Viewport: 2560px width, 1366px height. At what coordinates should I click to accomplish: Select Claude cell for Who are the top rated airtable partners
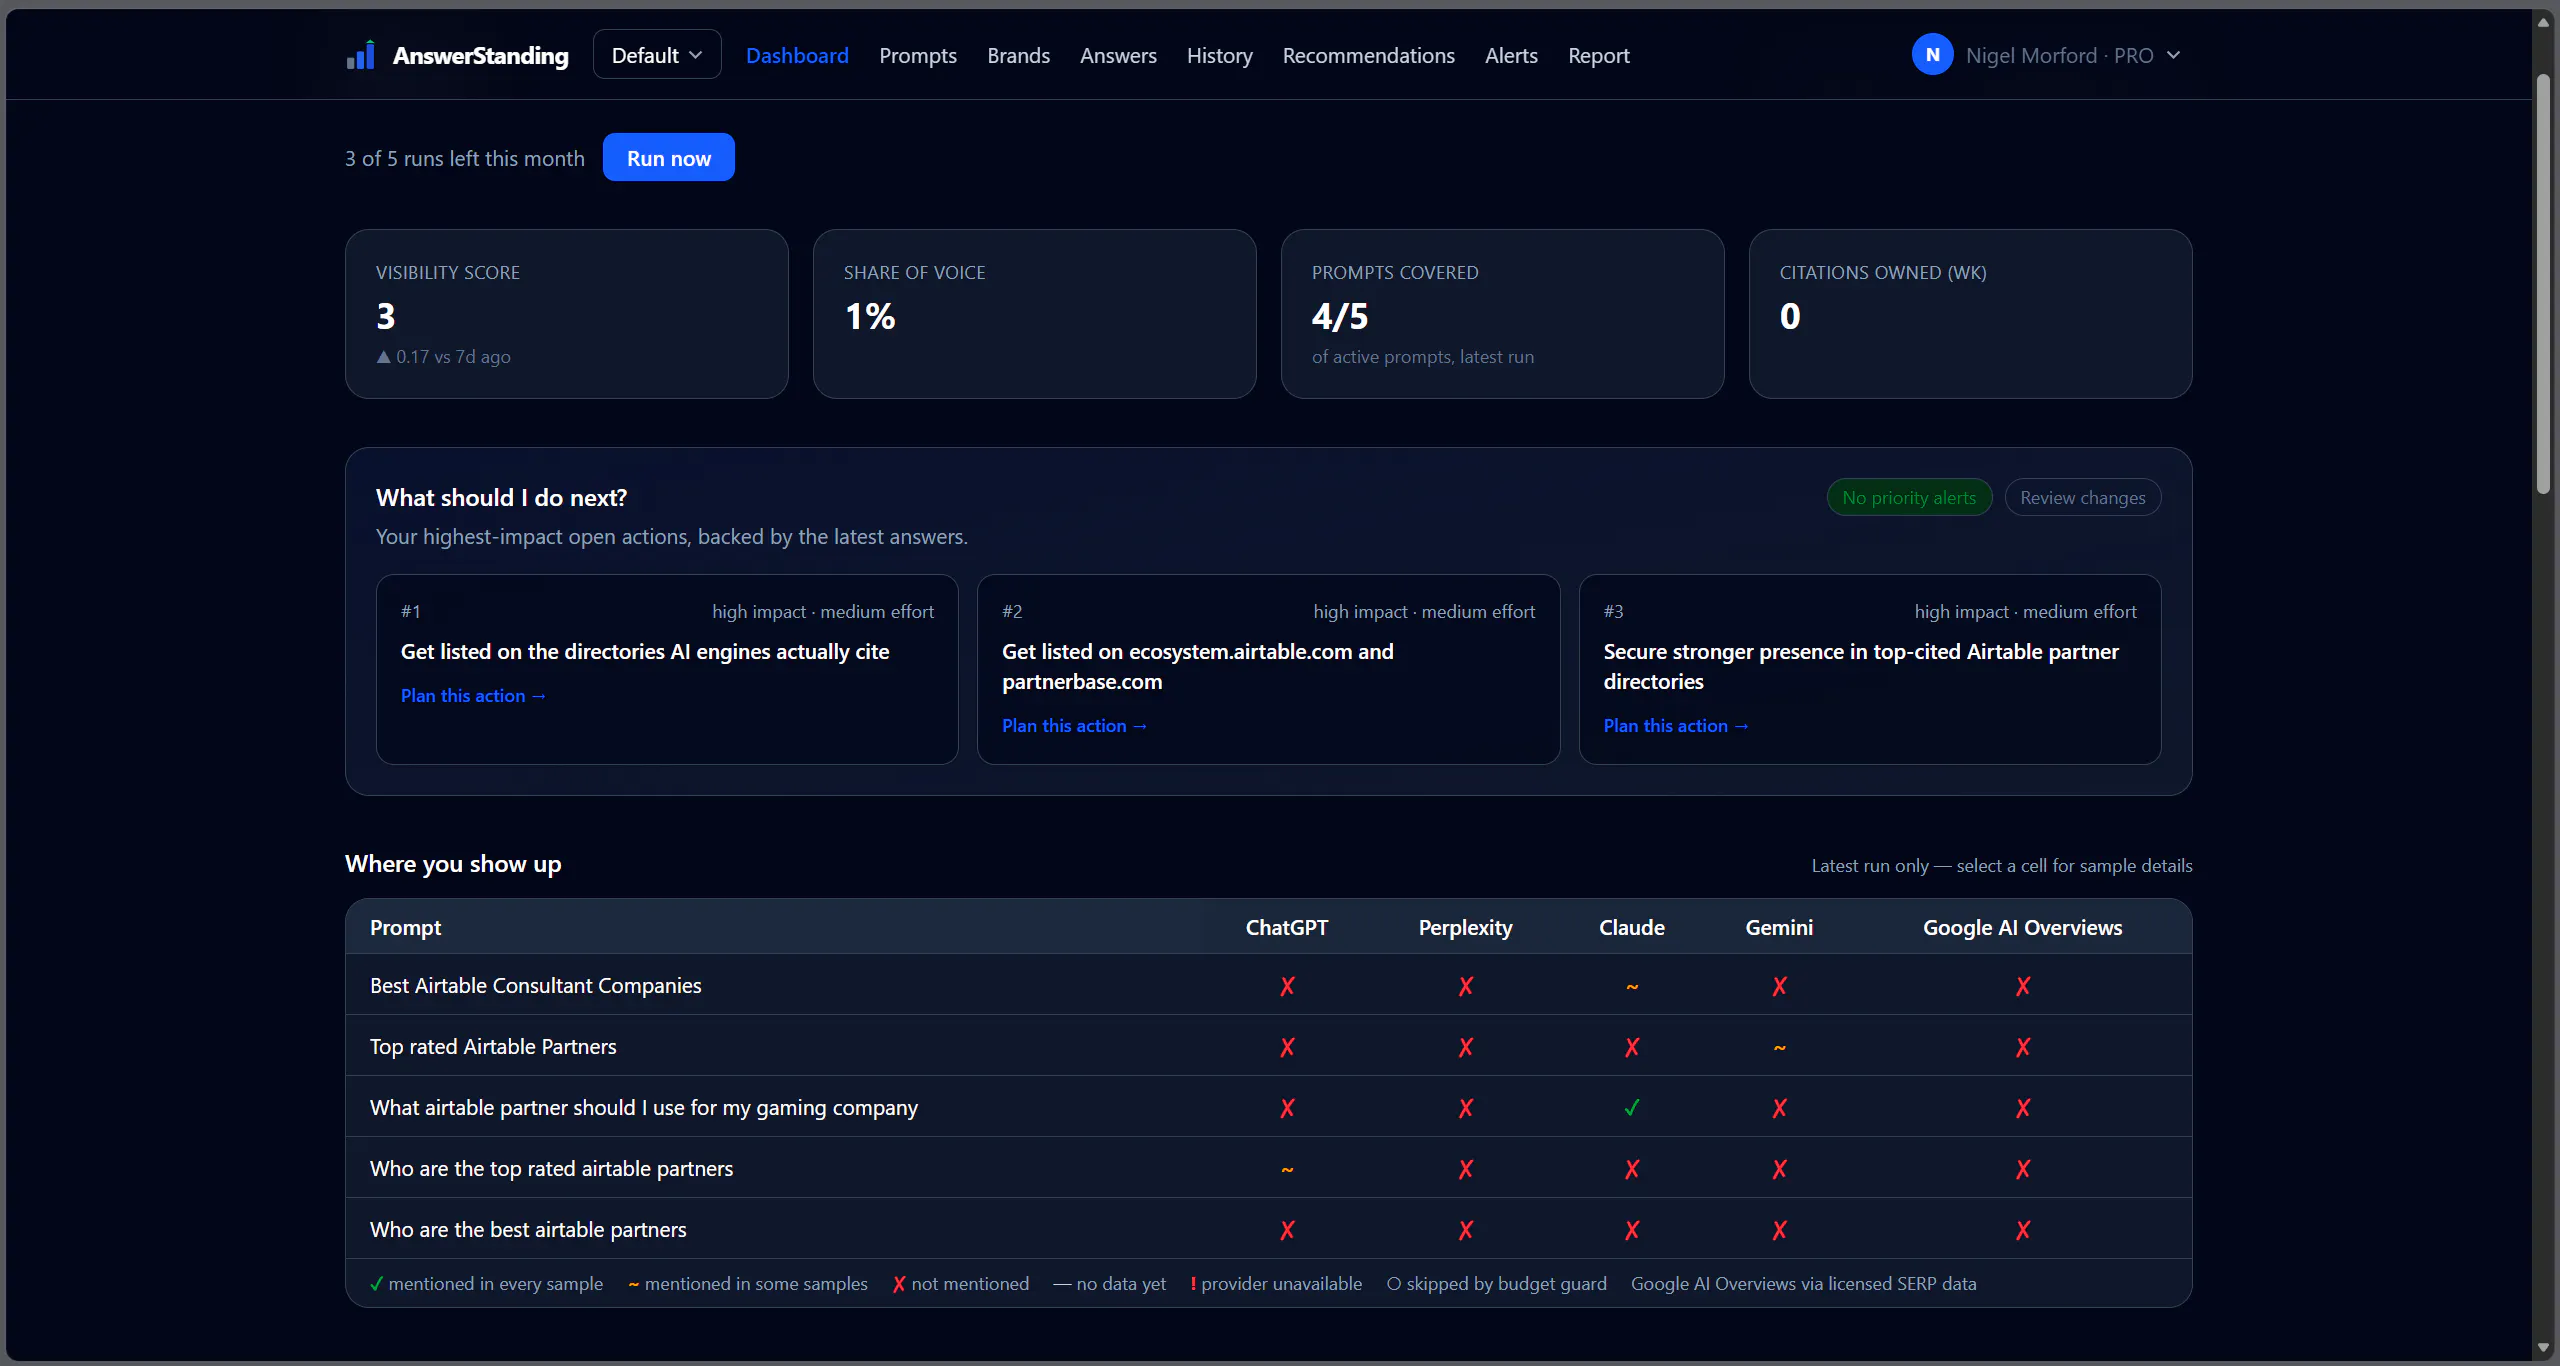1632,1169
